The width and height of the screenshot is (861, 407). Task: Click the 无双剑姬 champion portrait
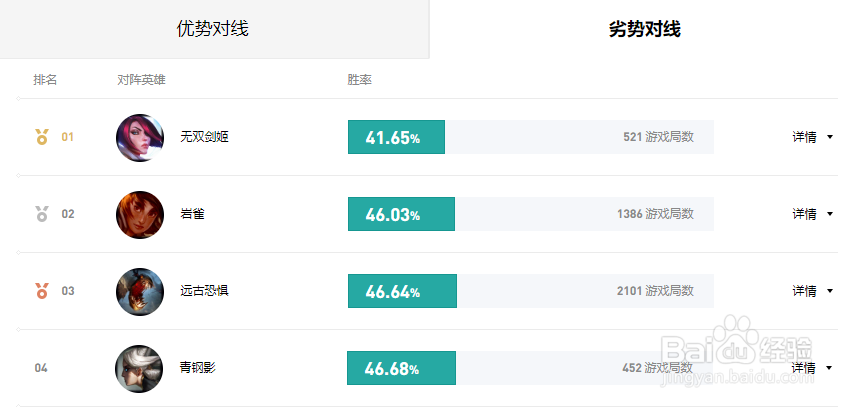(139, 138)
